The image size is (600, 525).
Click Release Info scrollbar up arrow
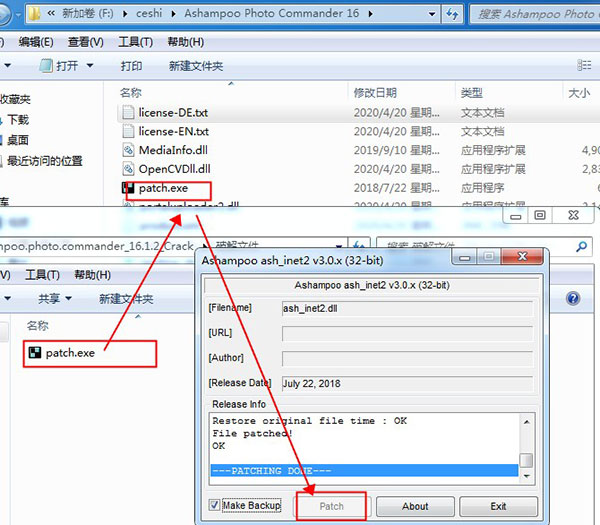pos(527,422)
